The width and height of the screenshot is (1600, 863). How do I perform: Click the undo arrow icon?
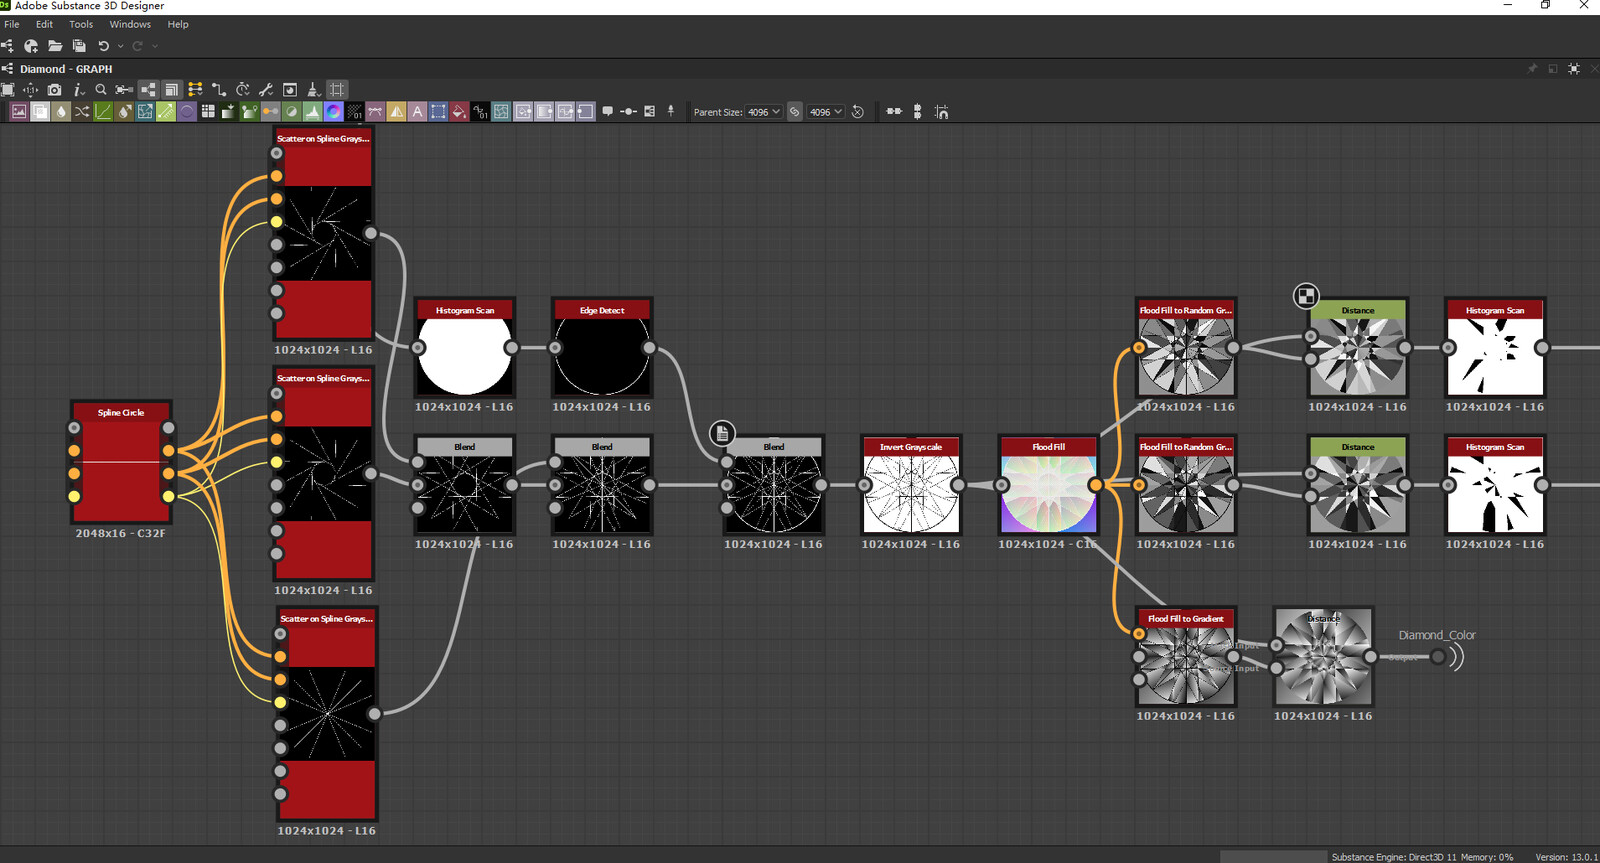pyautogui.click(x=103, y=46)
